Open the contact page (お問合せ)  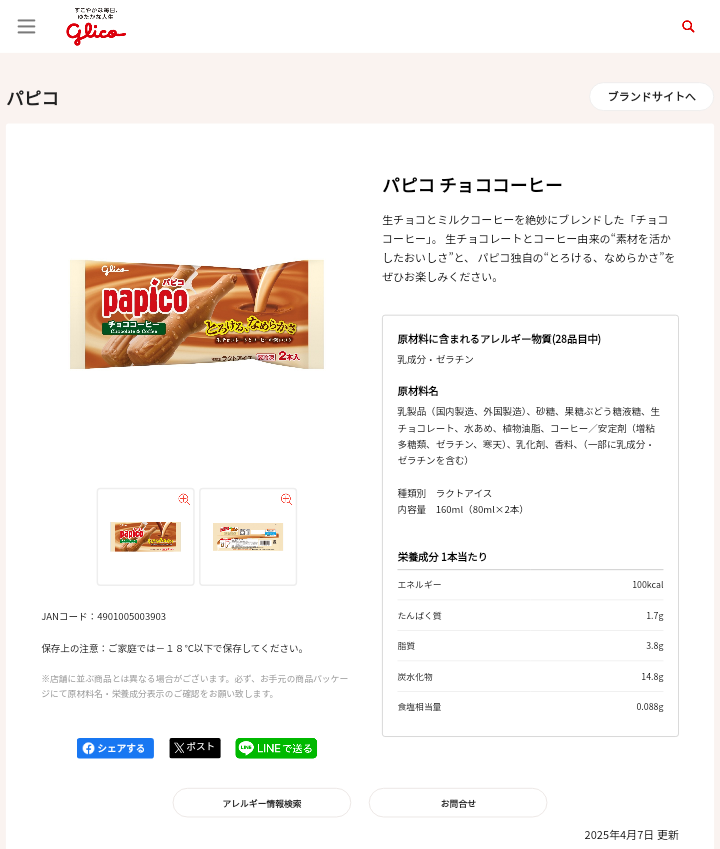pos(458,803)
